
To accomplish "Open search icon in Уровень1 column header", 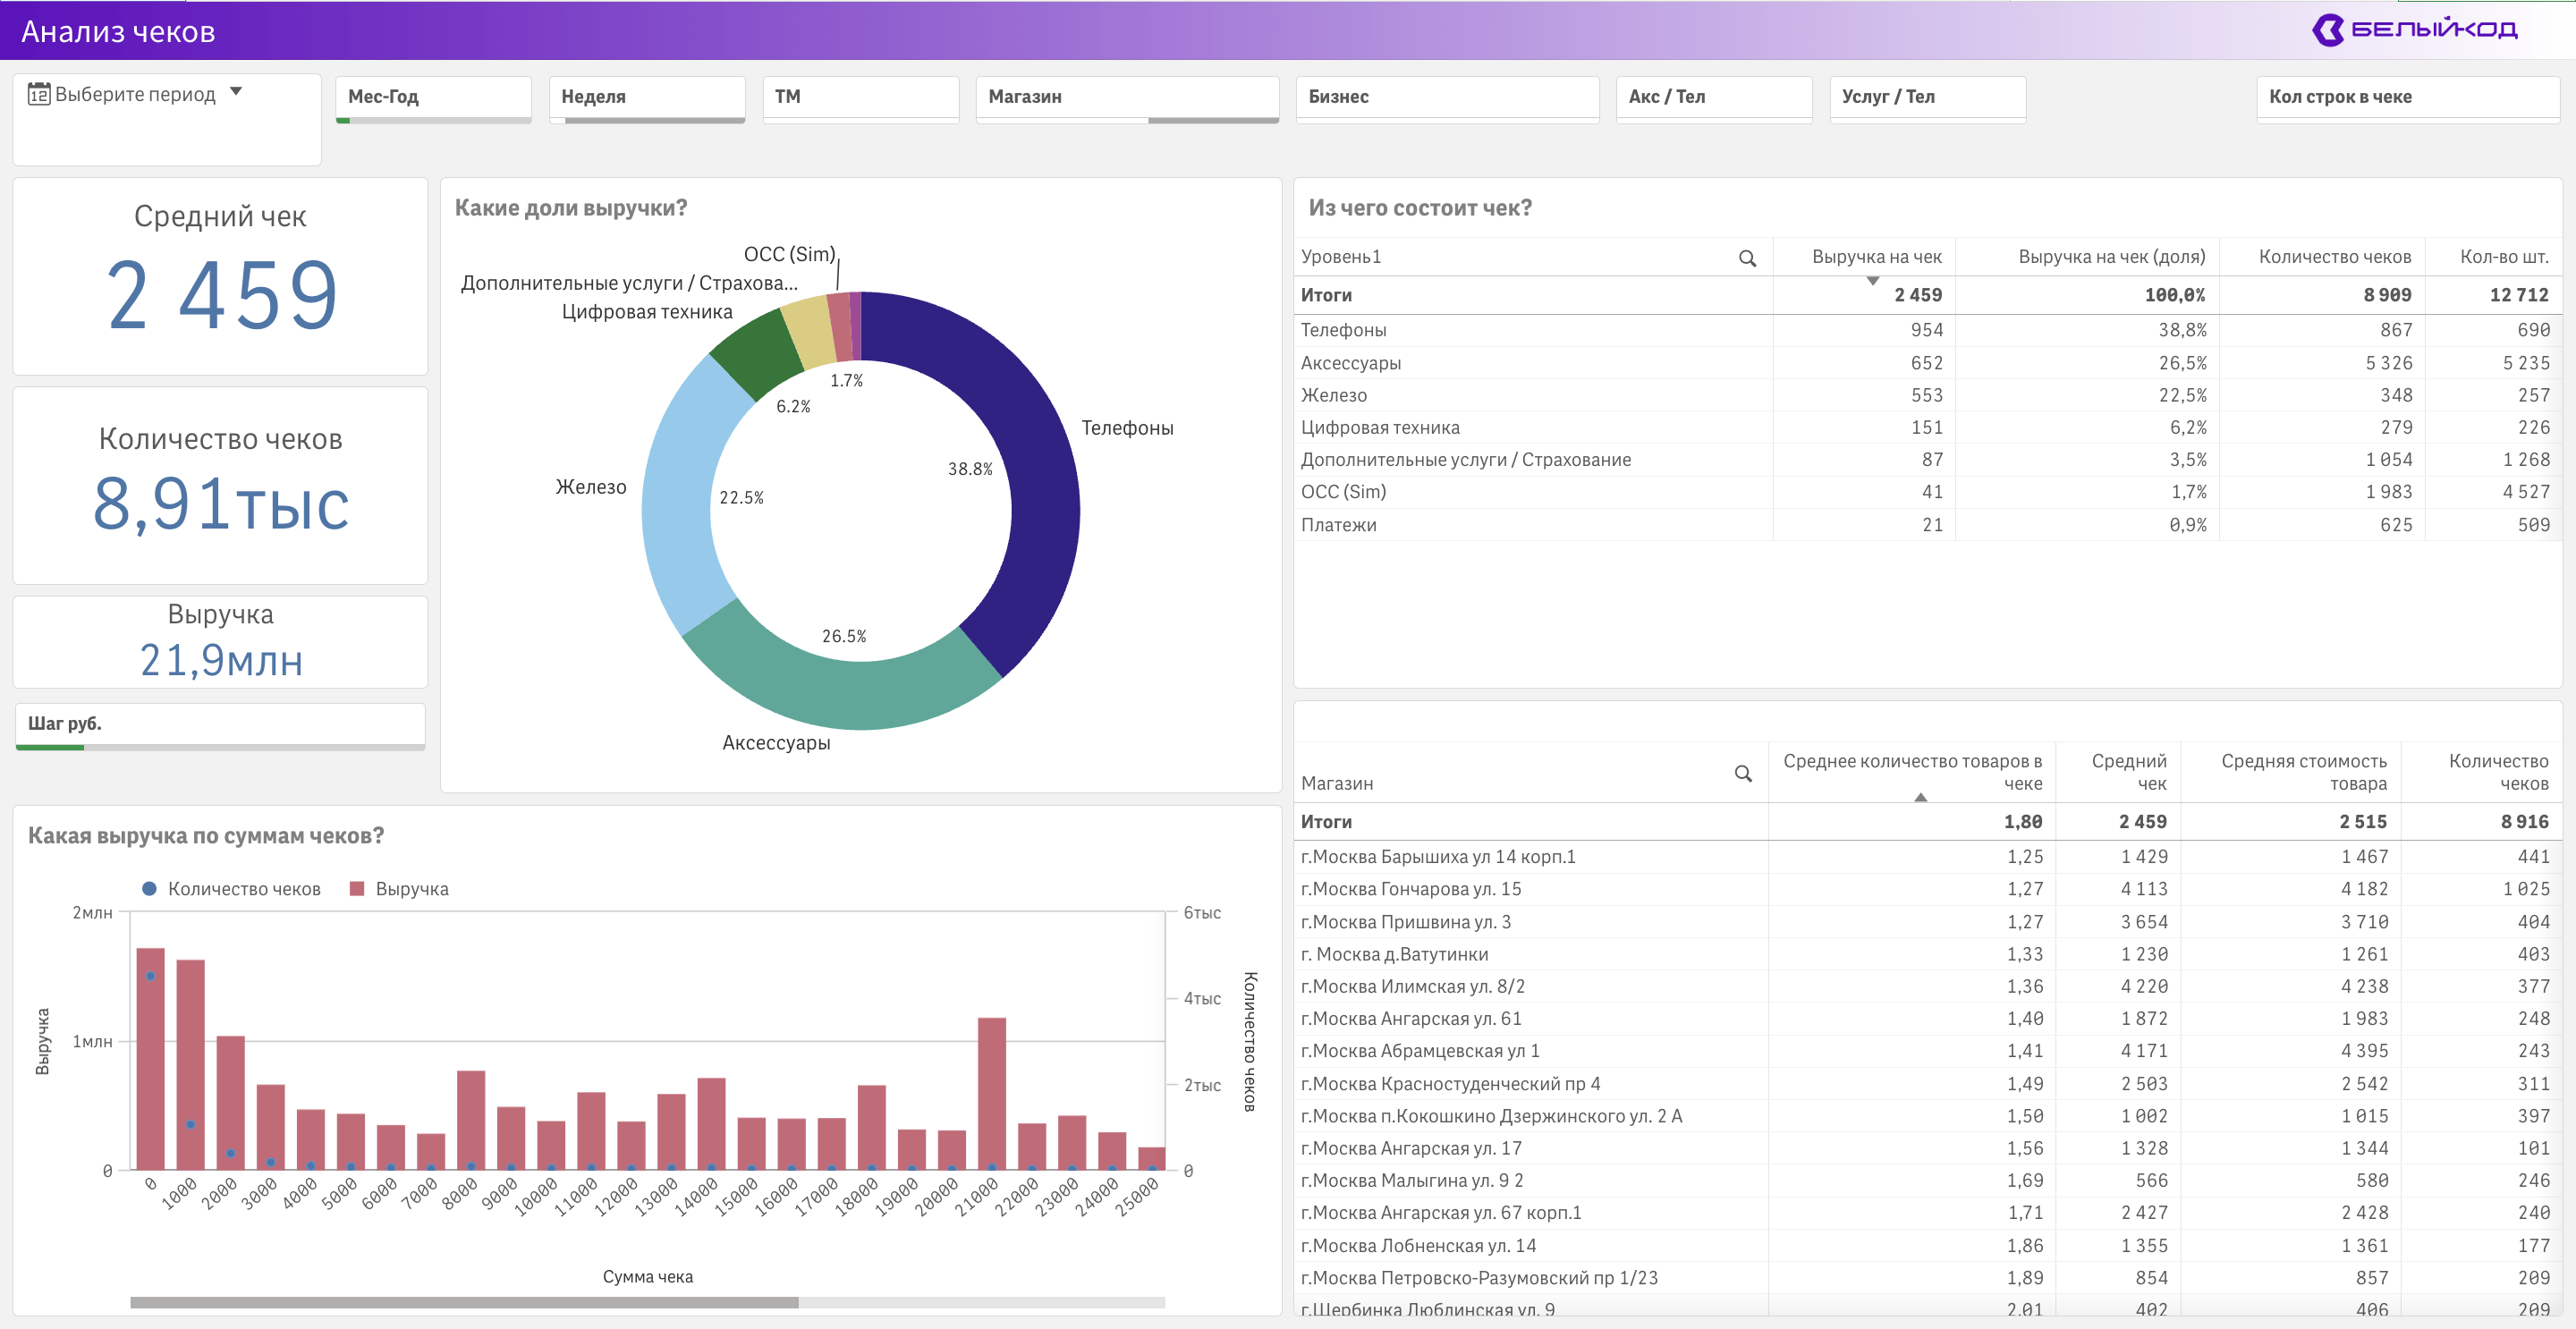I will (x=1747, y=258).
